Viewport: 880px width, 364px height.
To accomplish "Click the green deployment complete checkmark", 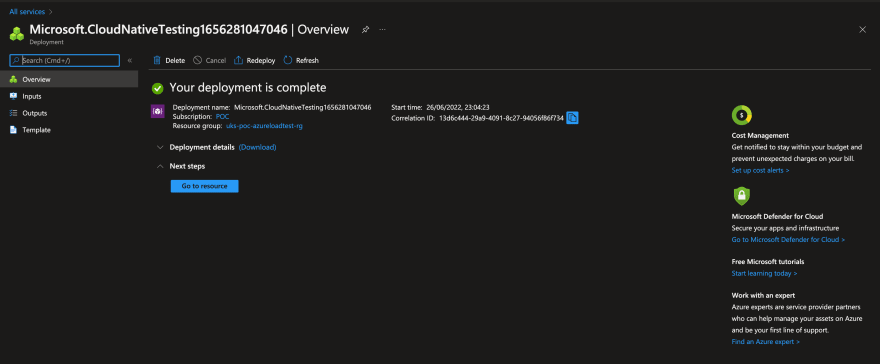I will (158, 88).
